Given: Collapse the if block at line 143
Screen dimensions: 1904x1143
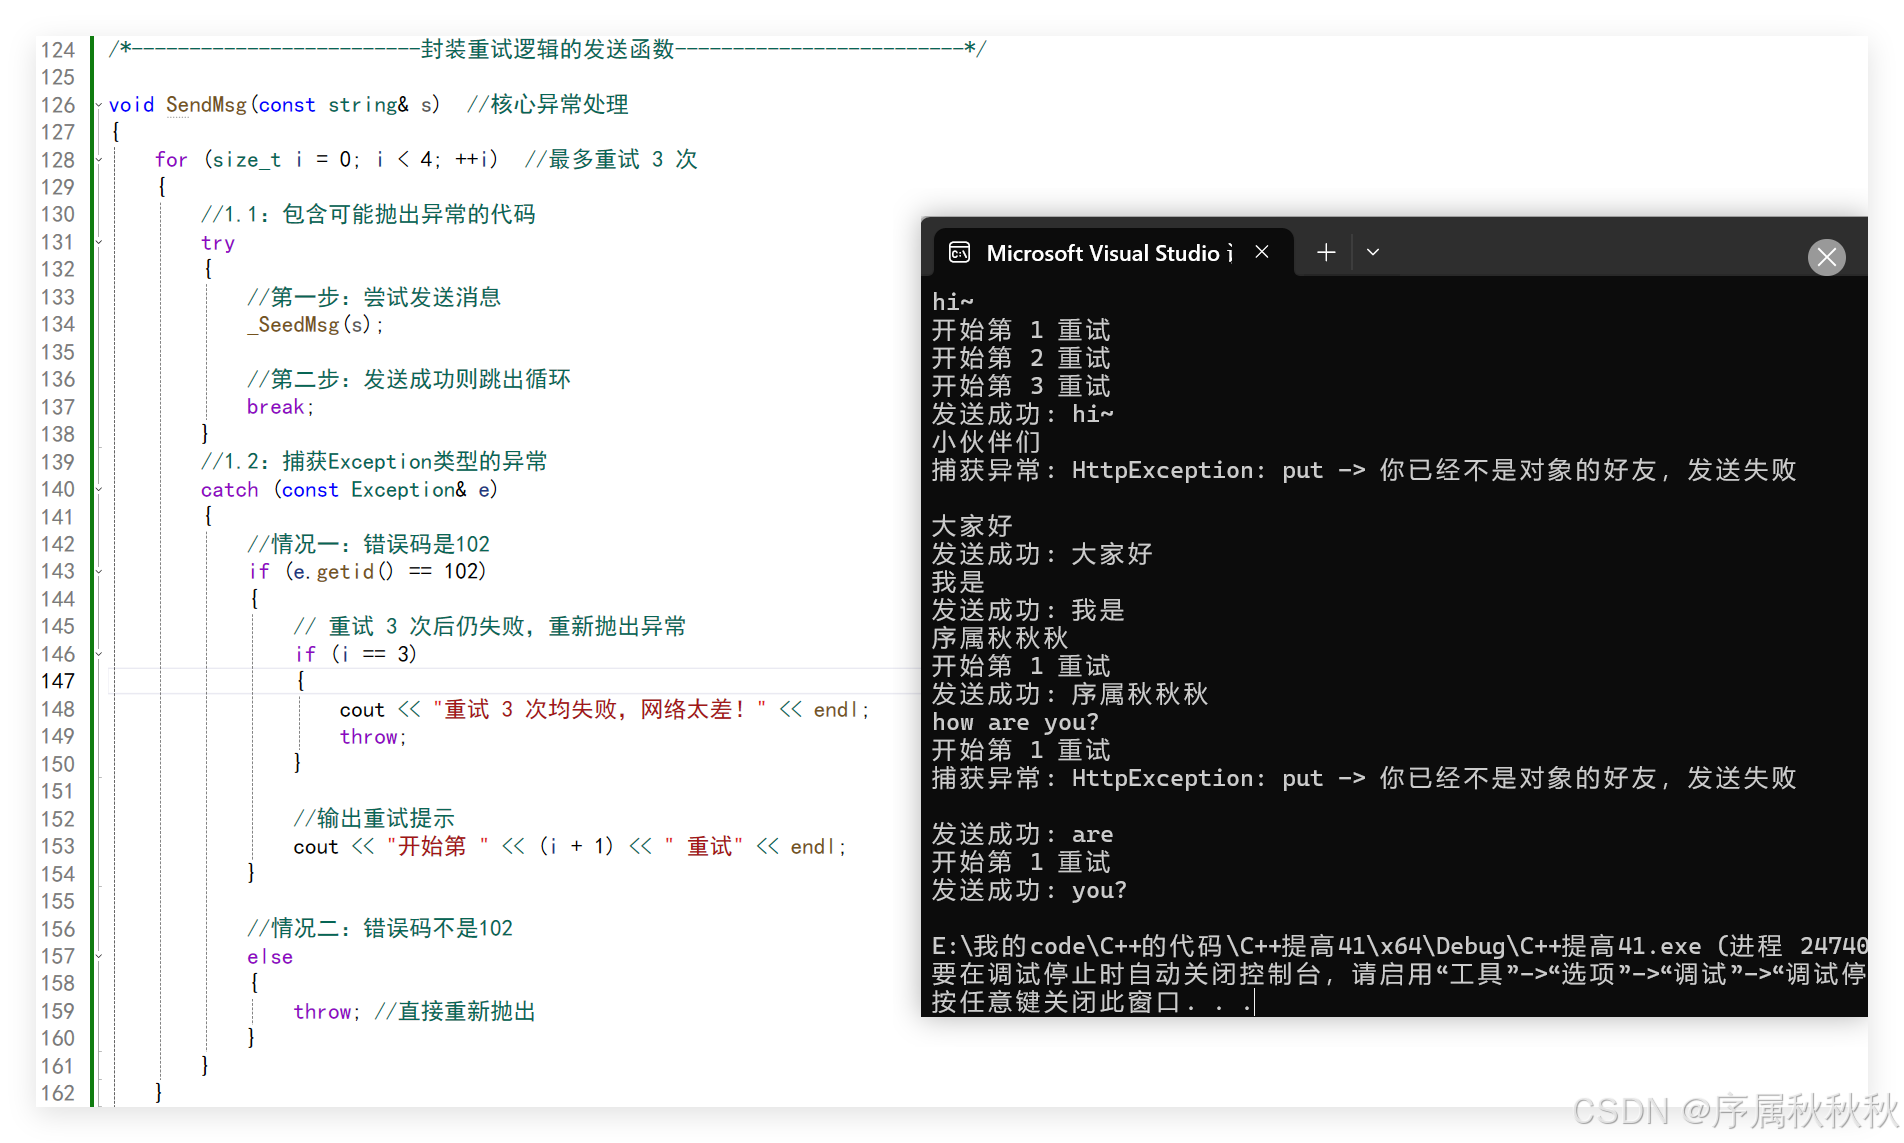Looking at the screenshot, I should 97,571.
